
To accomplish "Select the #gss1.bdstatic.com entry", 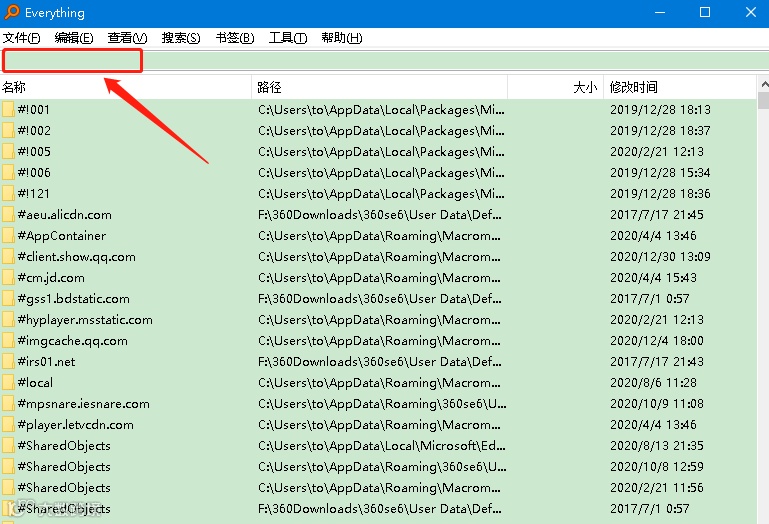I will tap(73, 298).
